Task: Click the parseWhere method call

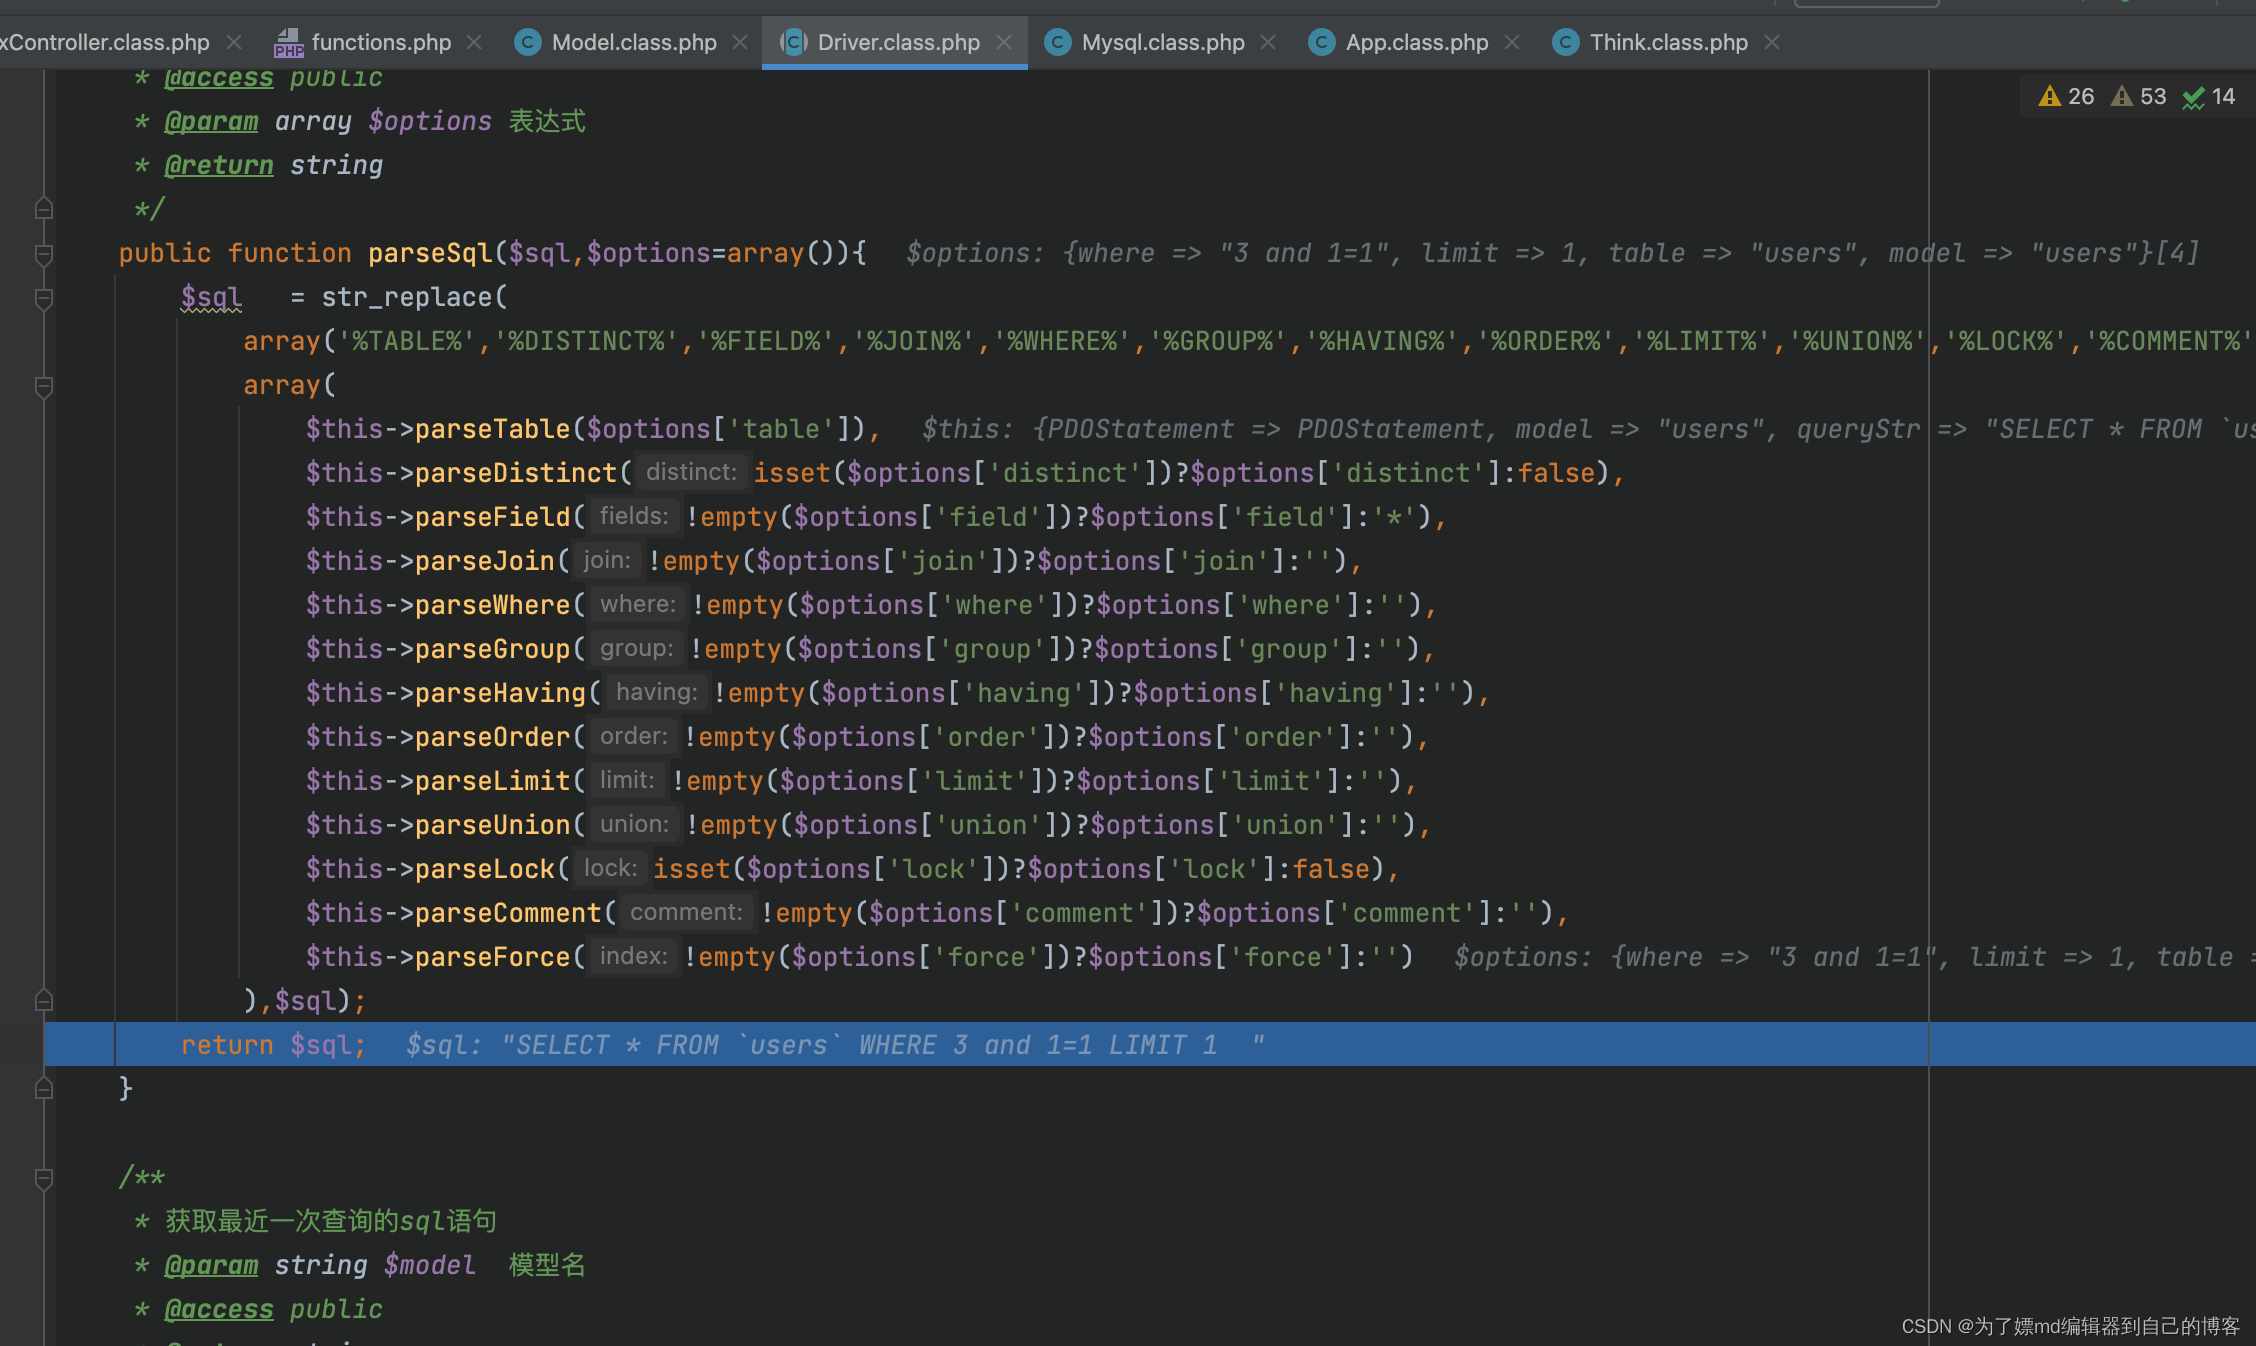Action: click(492, 605)
